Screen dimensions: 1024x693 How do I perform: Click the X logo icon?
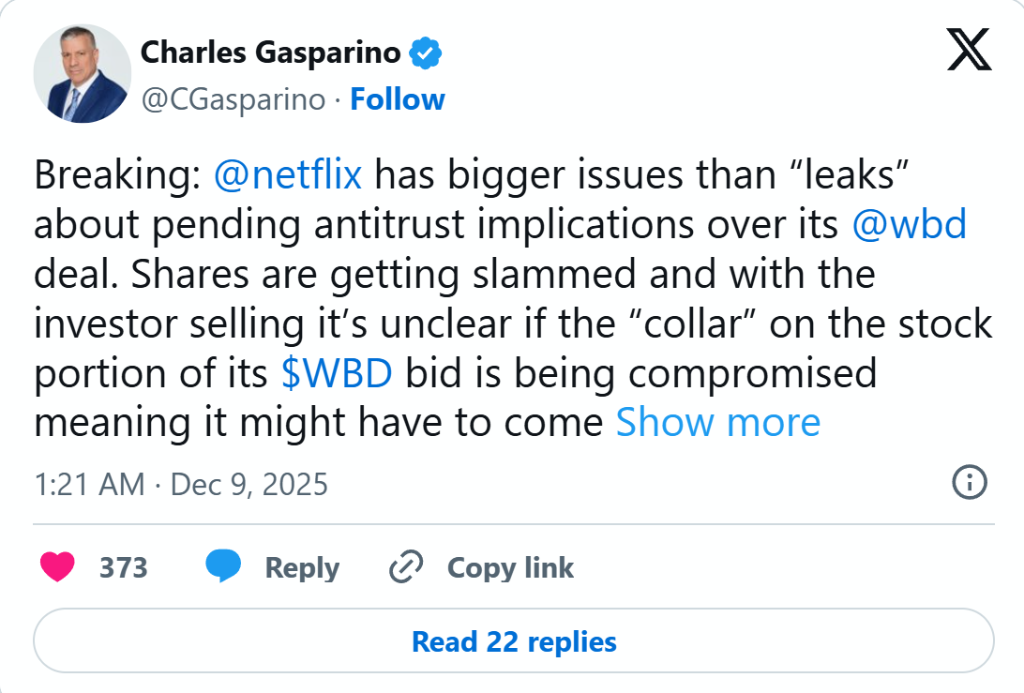point(969,49)
